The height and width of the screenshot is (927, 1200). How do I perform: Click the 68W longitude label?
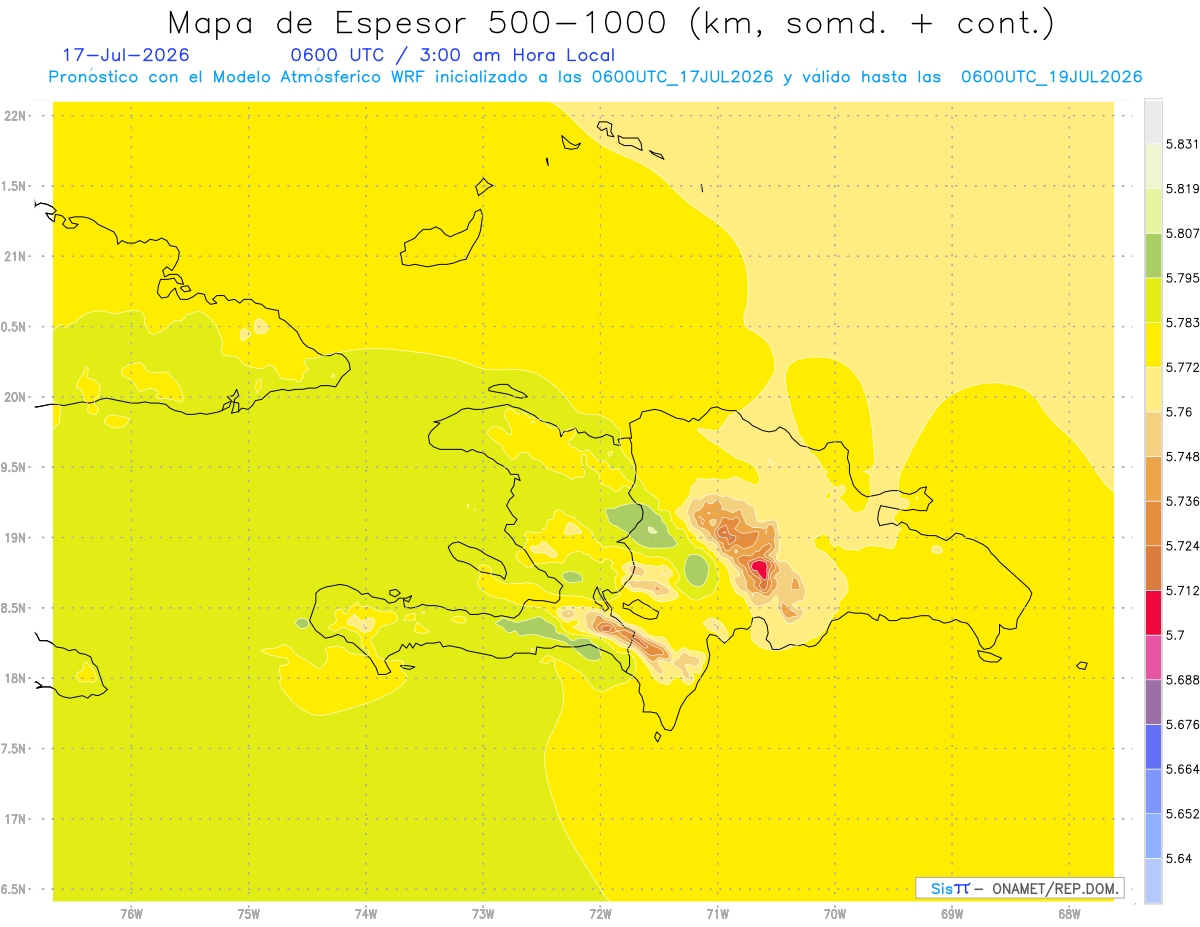(x=1069, y=913)
